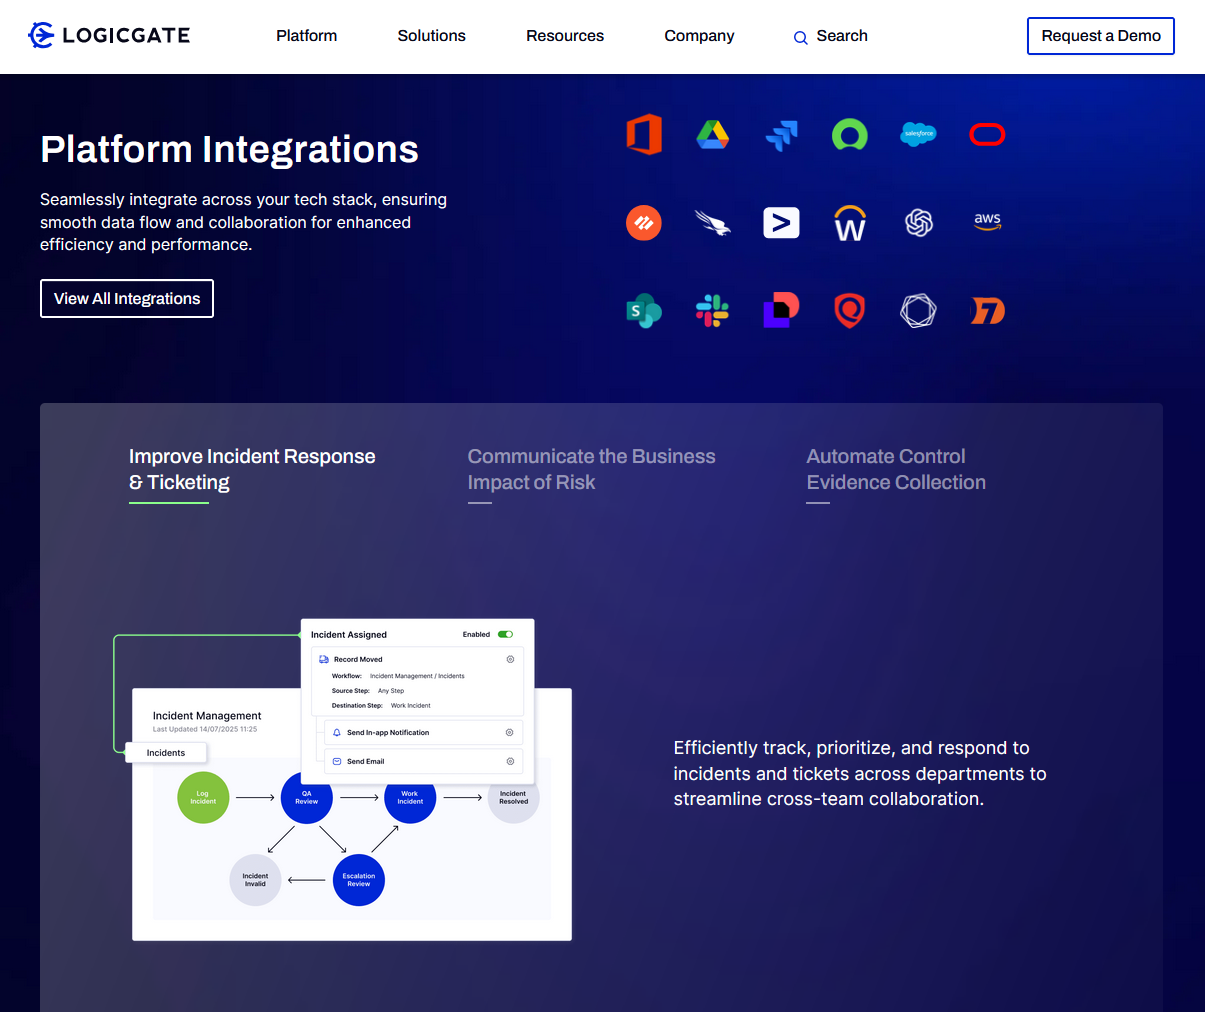This screenshot has width=1205, height=1012.
Task: Click the search magnifier icon
Action: pyautogui.click(x=800, y=36)
